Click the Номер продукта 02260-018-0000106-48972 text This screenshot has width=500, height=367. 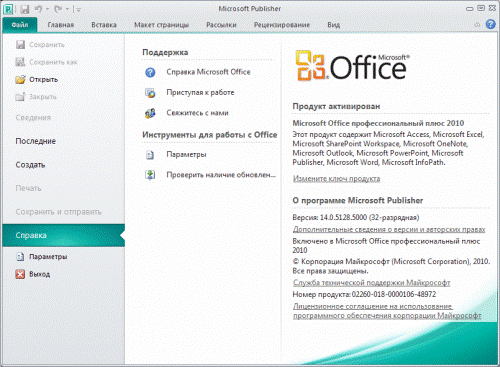[x=364, y=294]
